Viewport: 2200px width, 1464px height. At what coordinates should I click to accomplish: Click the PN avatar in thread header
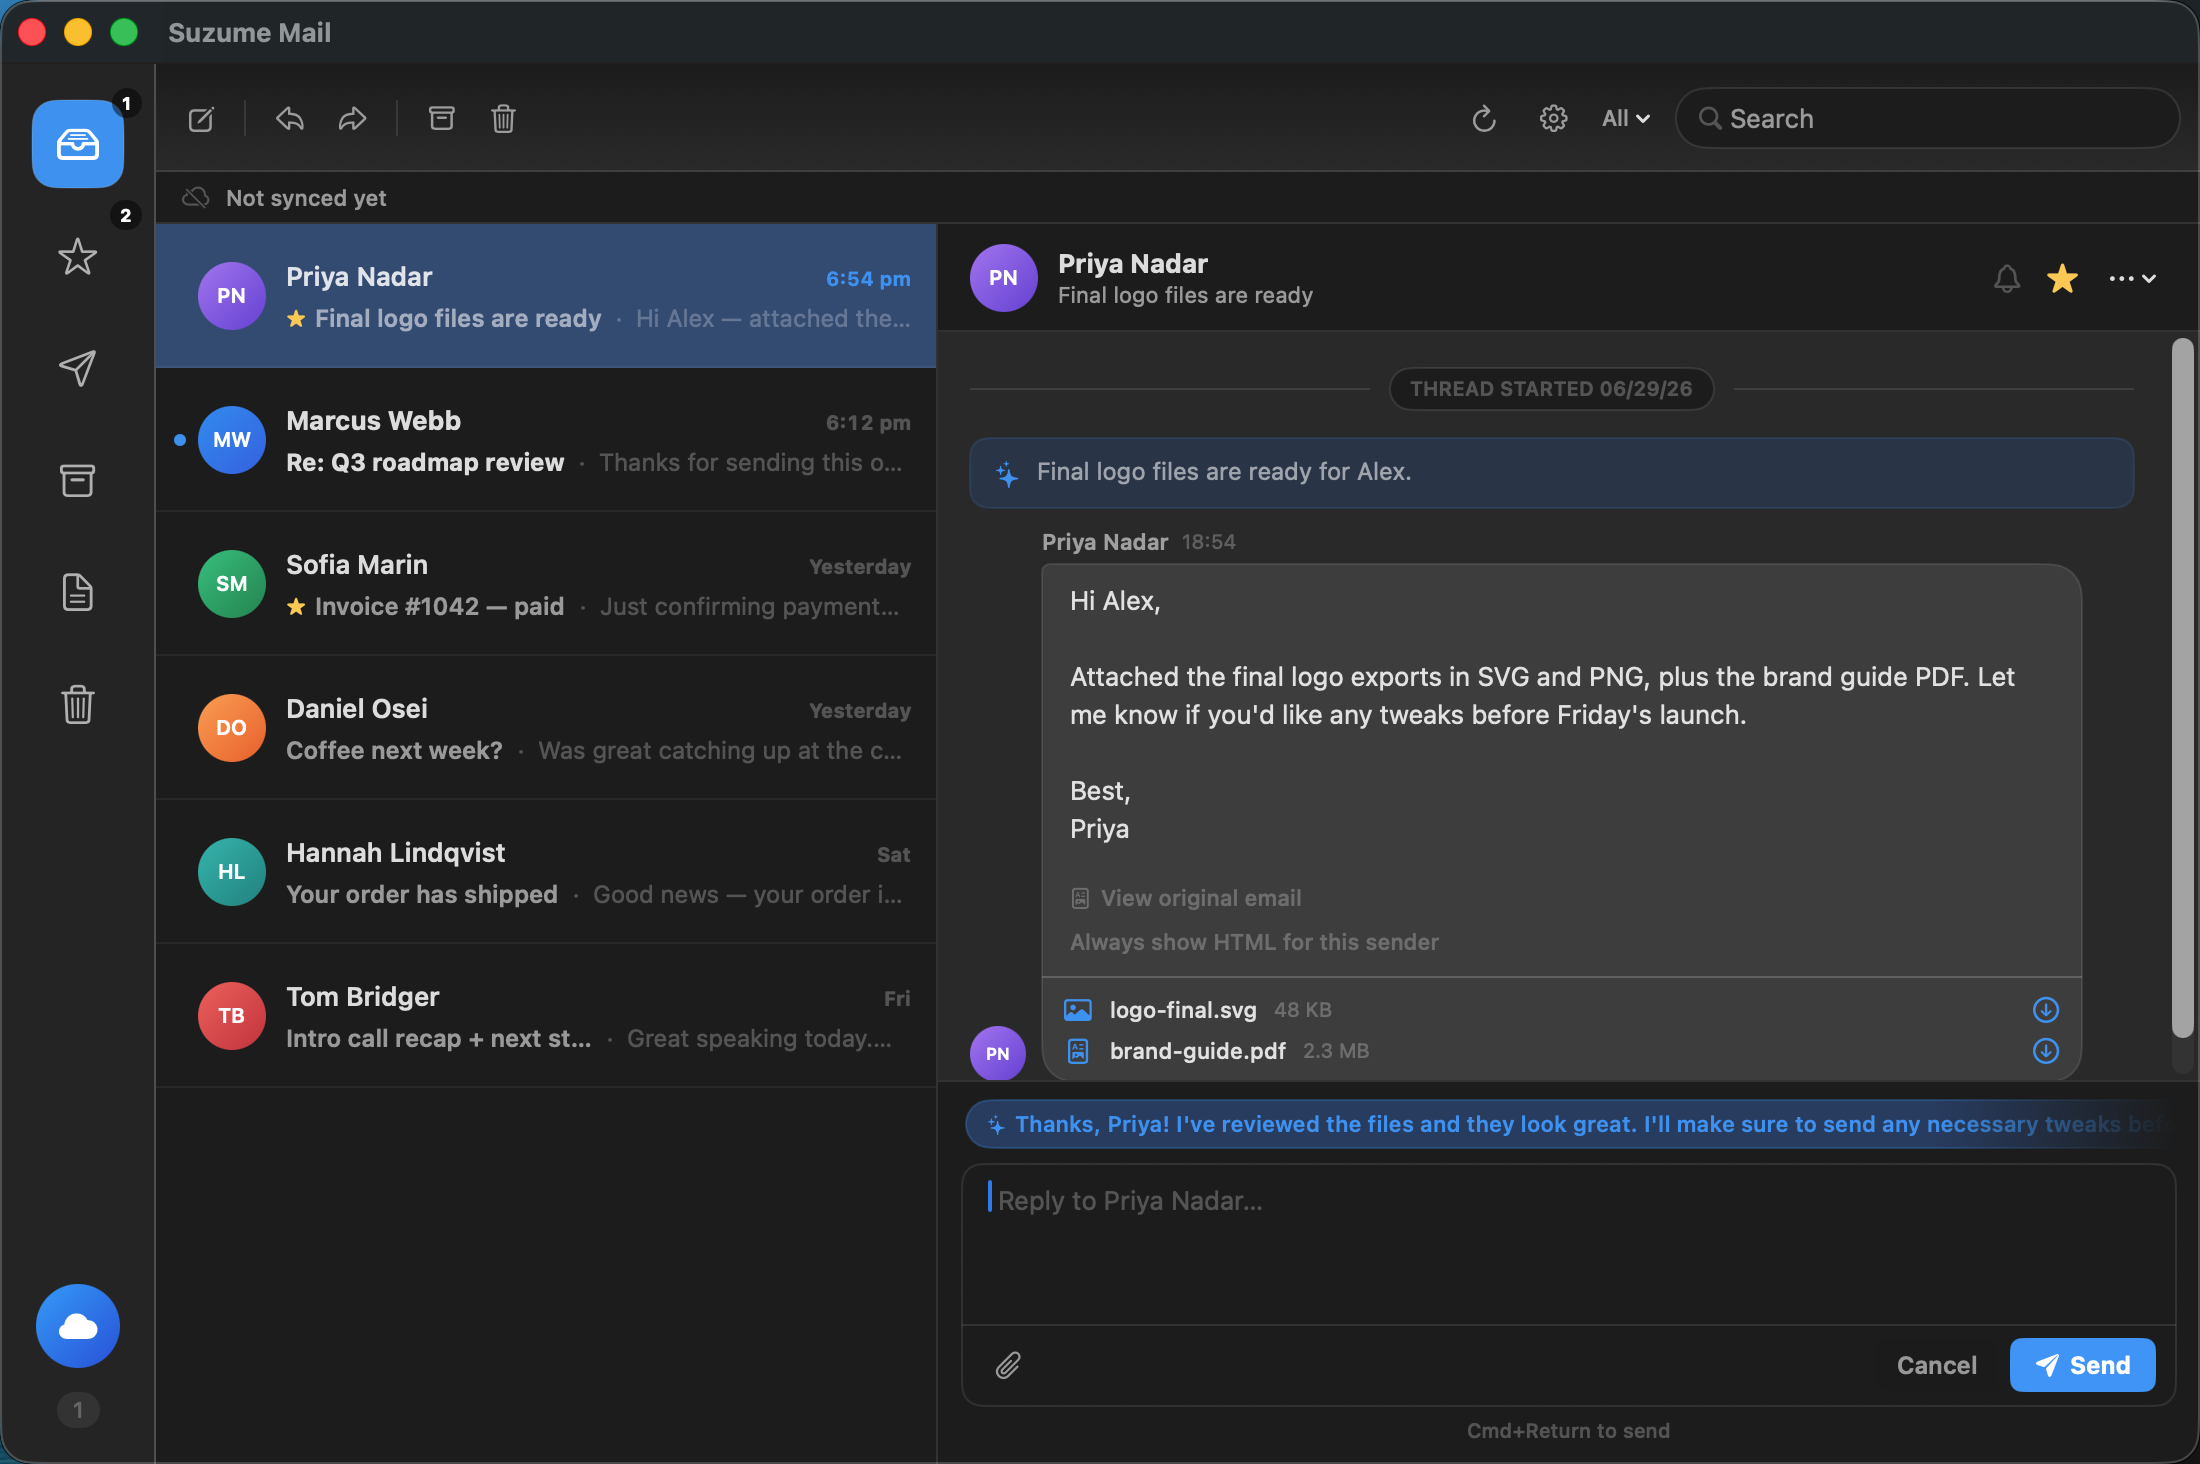pos(1003,278)
